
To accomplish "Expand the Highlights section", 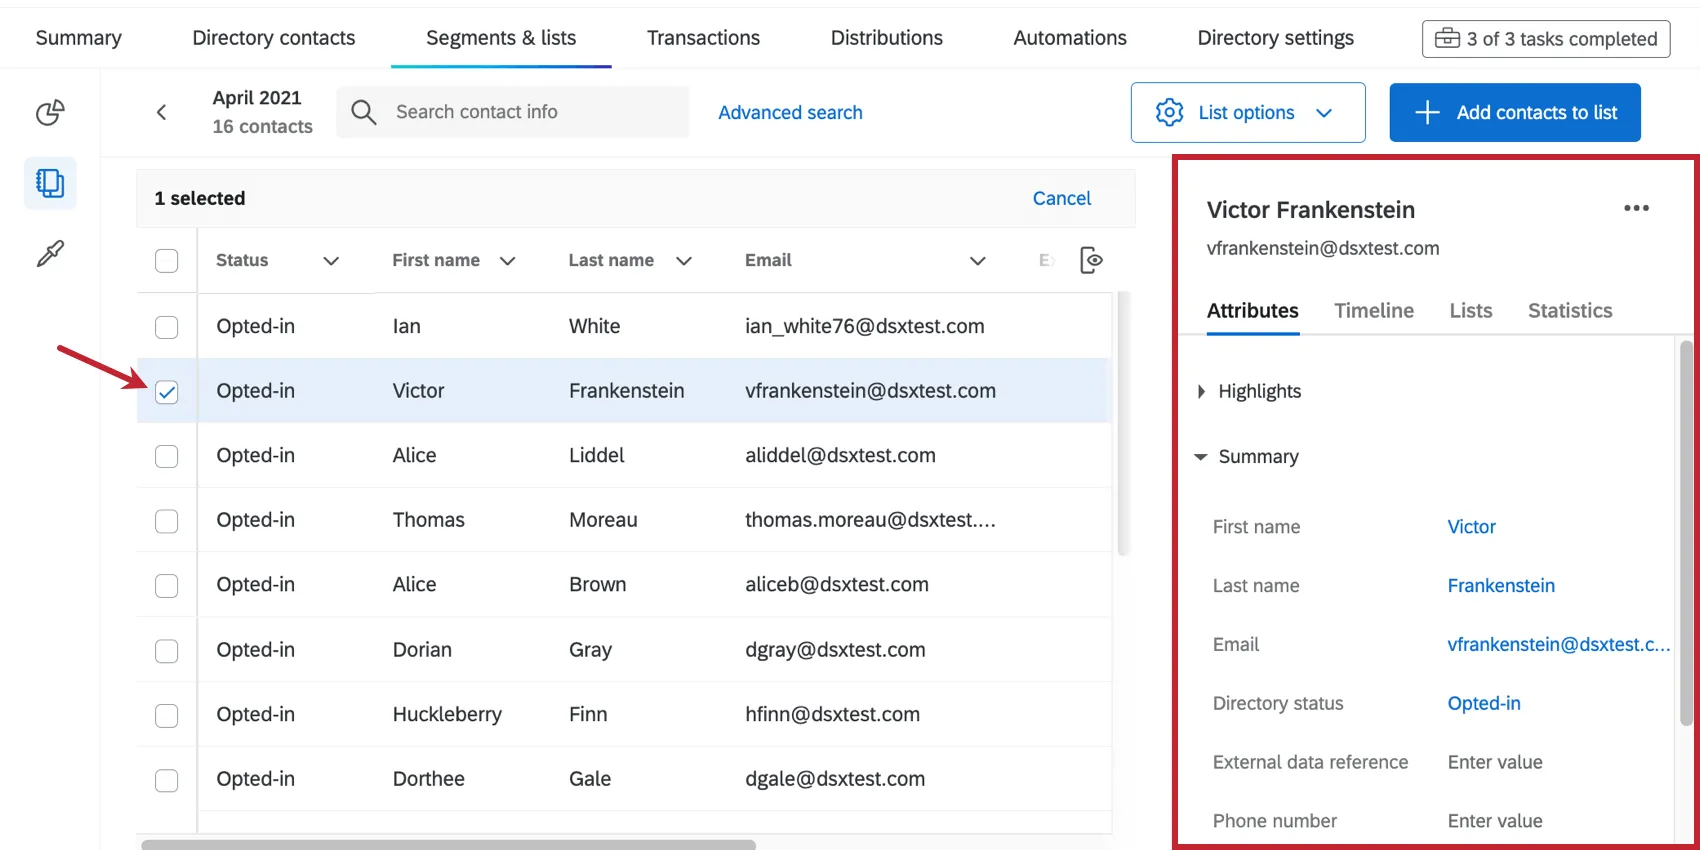I will click(x=1201, y=392).
